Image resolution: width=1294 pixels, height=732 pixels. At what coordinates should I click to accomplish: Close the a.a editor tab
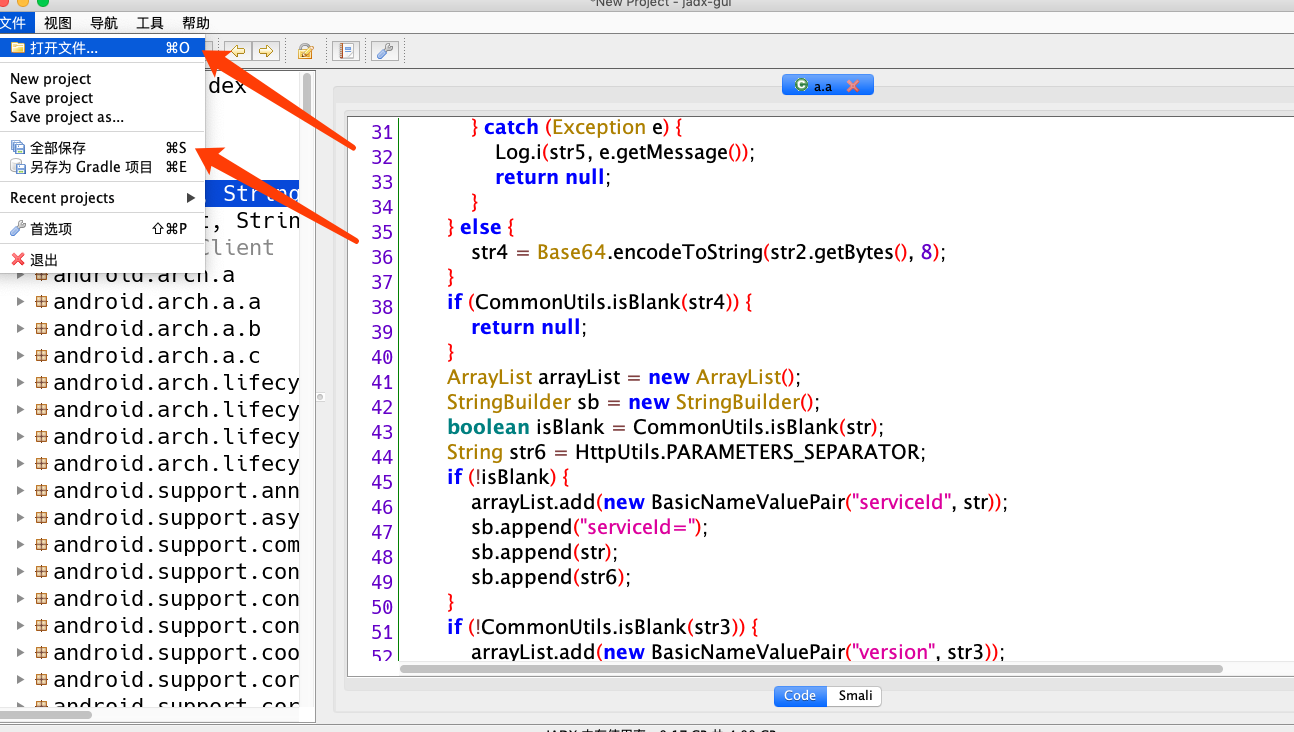click(x=853, y=86)
